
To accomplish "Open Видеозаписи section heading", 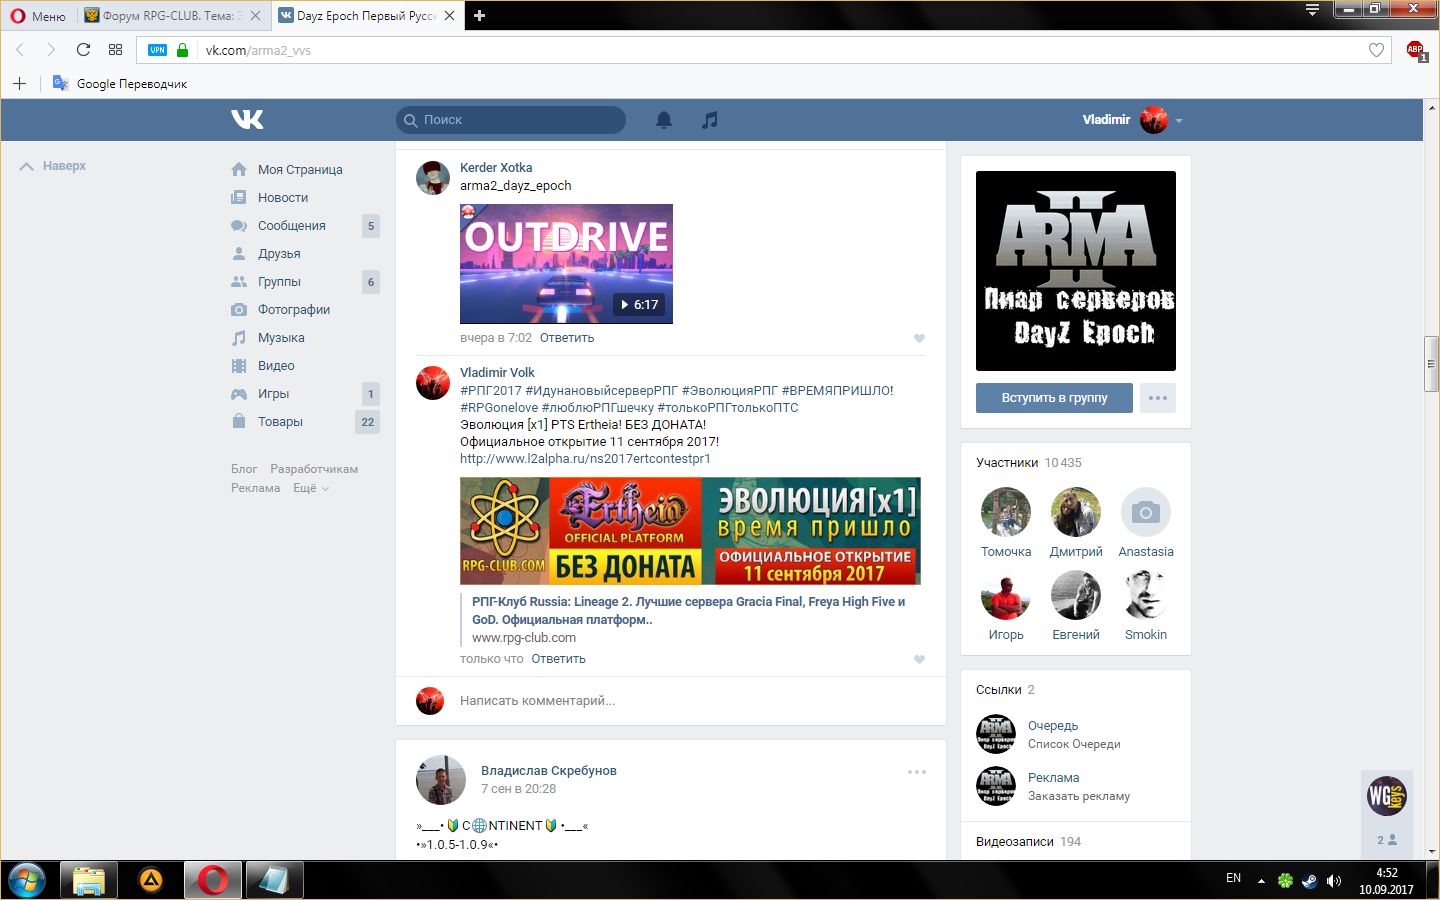I will [x=1015, y=842].
